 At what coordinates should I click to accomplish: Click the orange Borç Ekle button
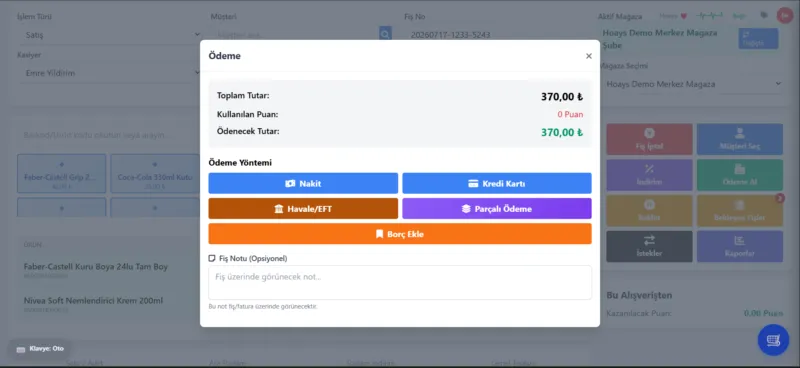400,234
